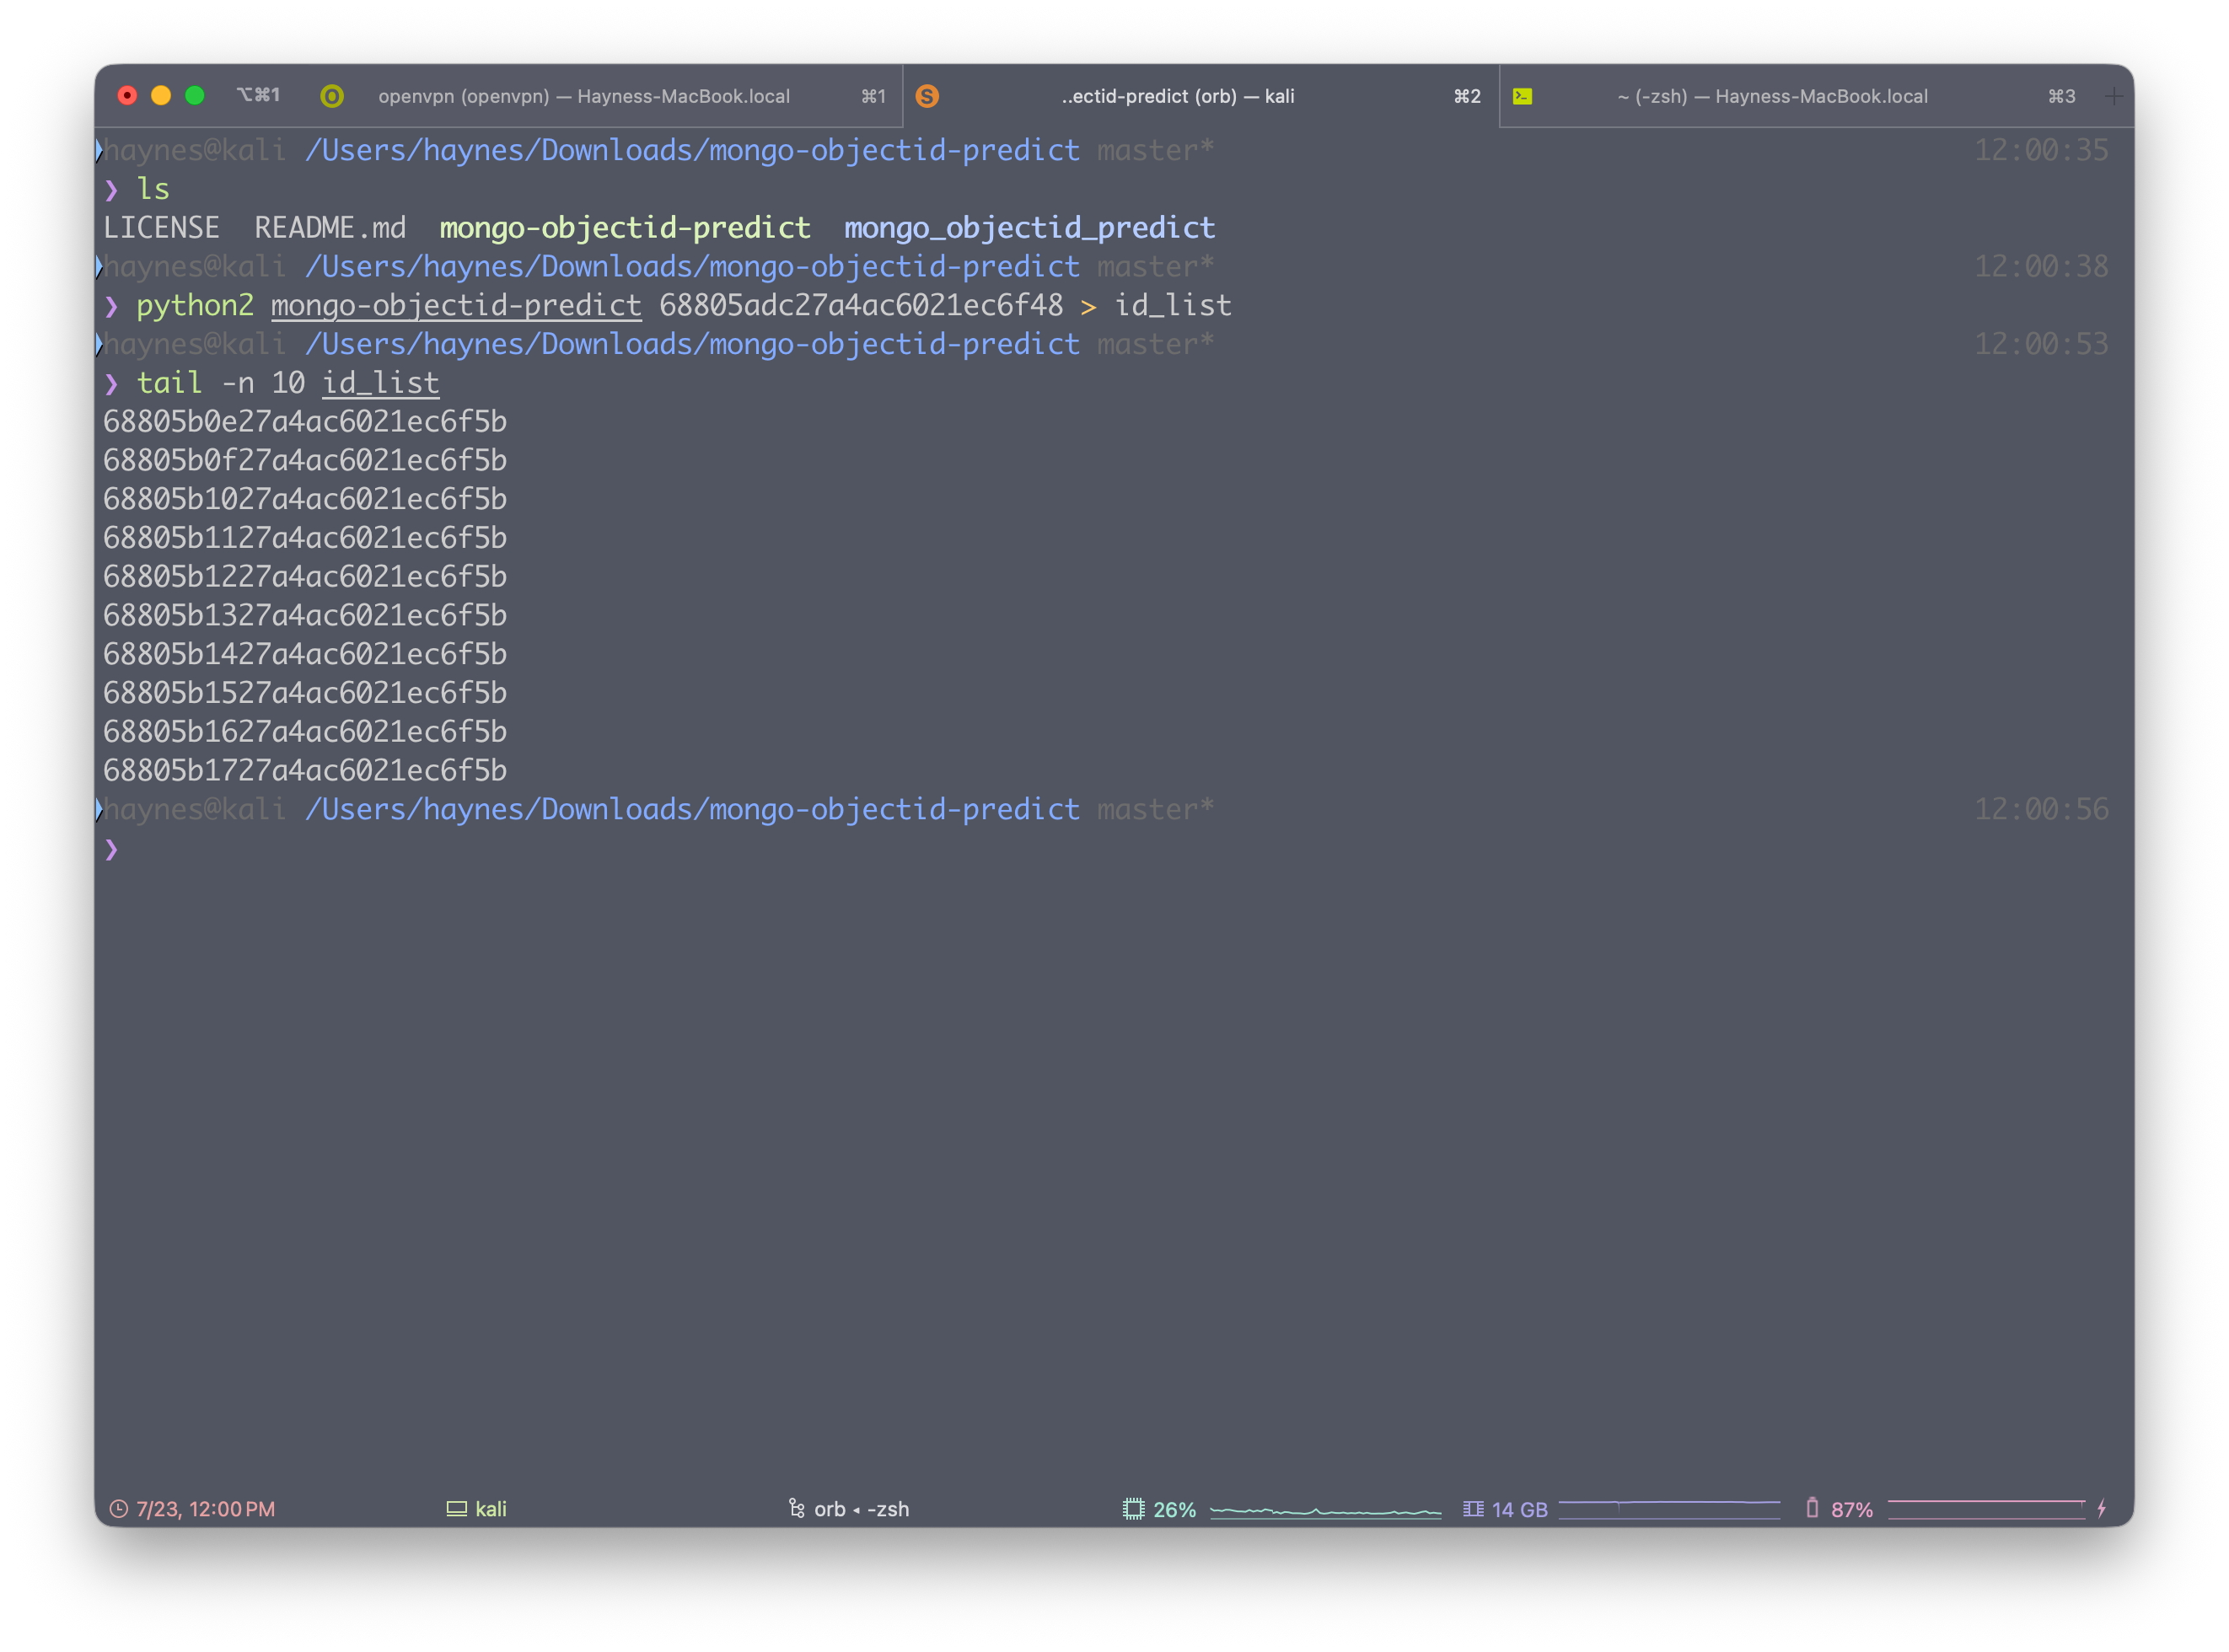This screenshot has width=2229, height=1652.
Task: Click the CPU usage sparkline graph
Action: 1325,1510
